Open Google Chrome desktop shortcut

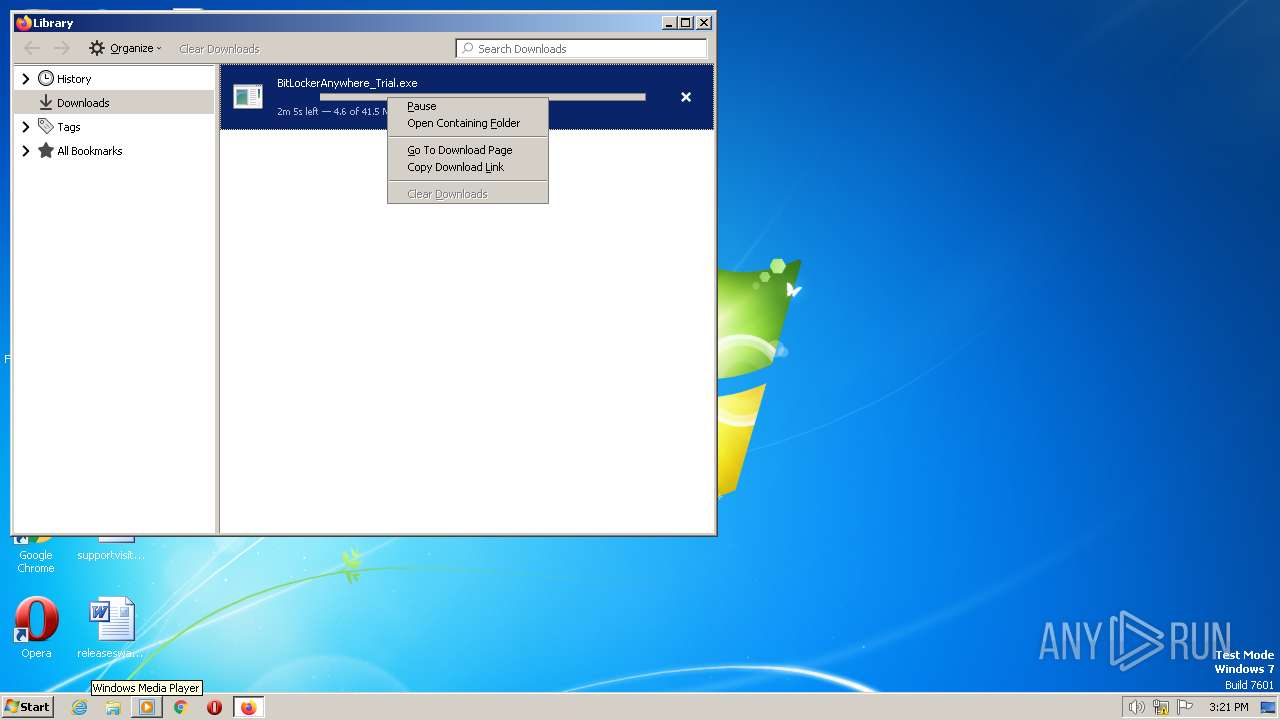tap(36, 555)
